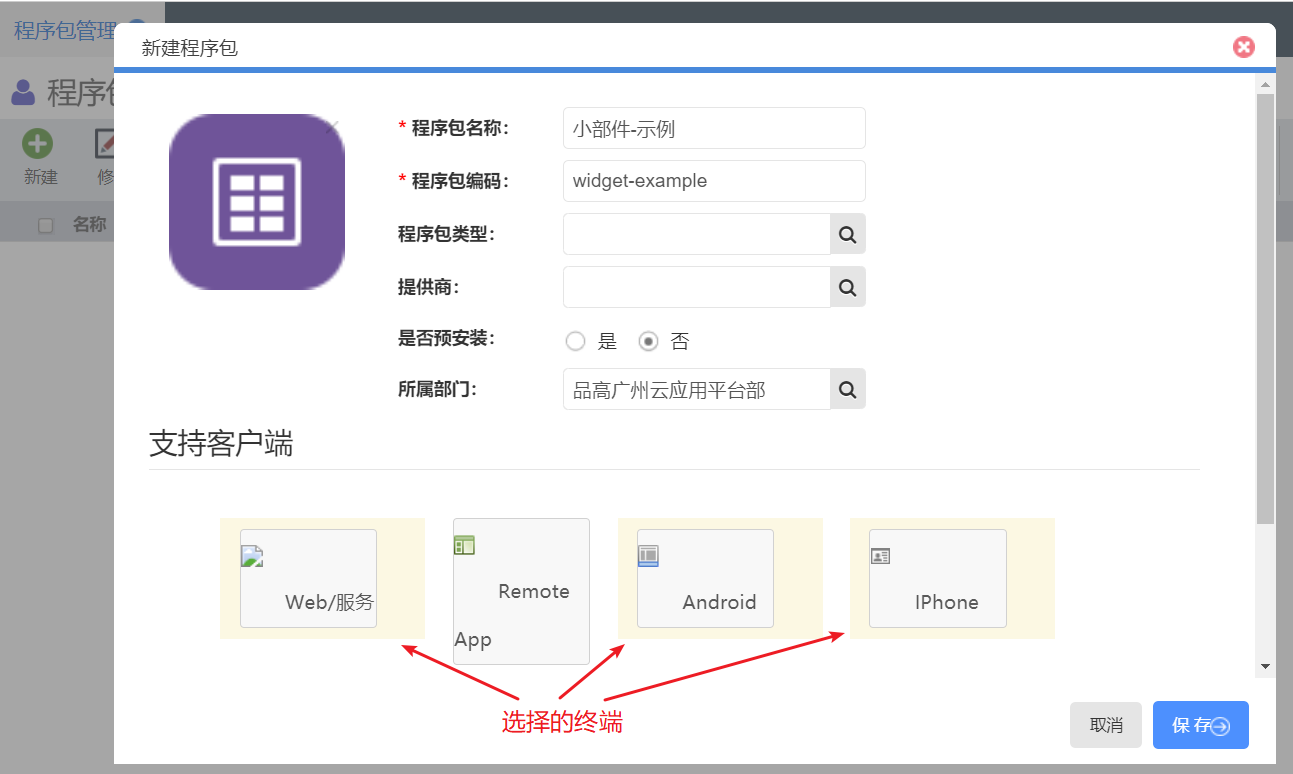Screen dimensions: 1293x774
Task: Open the 提供商 selection field
Action: [x=696, y=287]
